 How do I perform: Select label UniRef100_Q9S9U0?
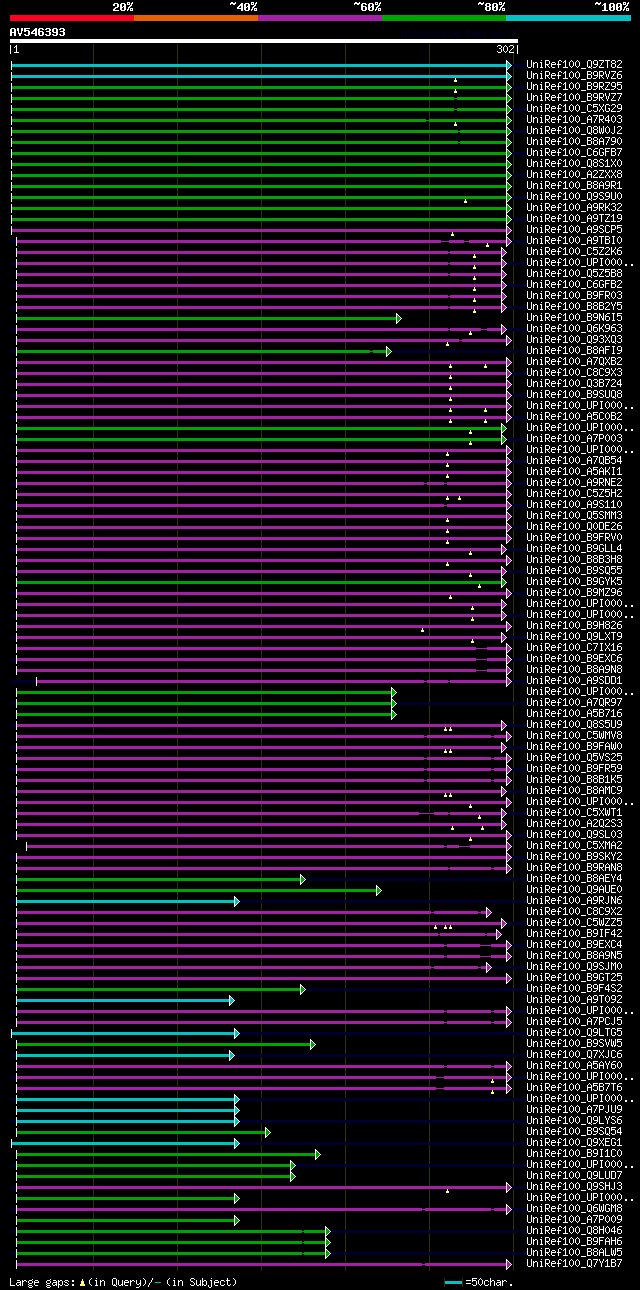click(x=574, y=196)
